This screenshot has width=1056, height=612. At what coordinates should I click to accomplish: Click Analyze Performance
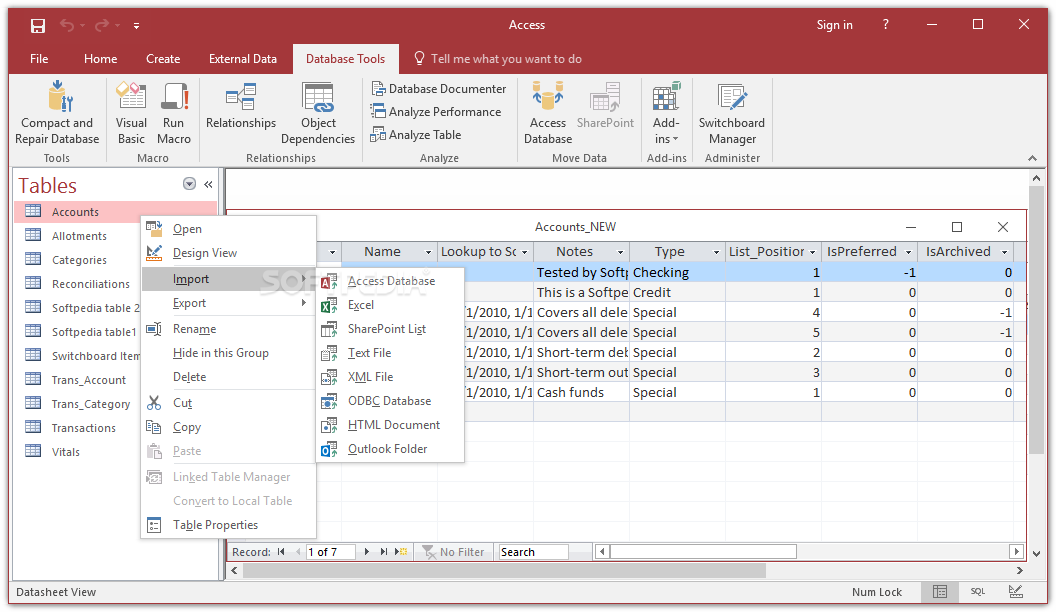point(436,112)
